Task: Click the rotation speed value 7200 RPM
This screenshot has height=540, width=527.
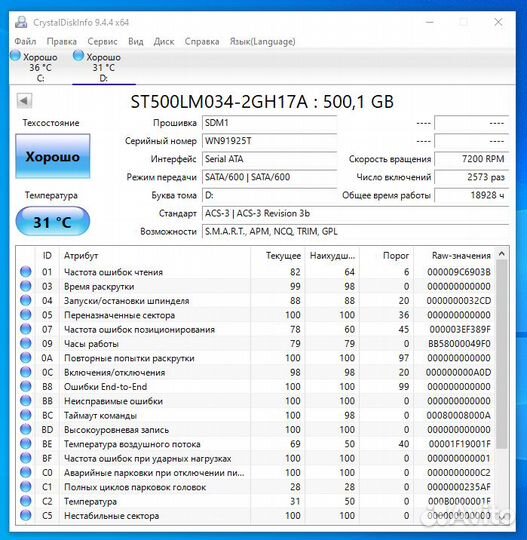Action: coord(472,159)
